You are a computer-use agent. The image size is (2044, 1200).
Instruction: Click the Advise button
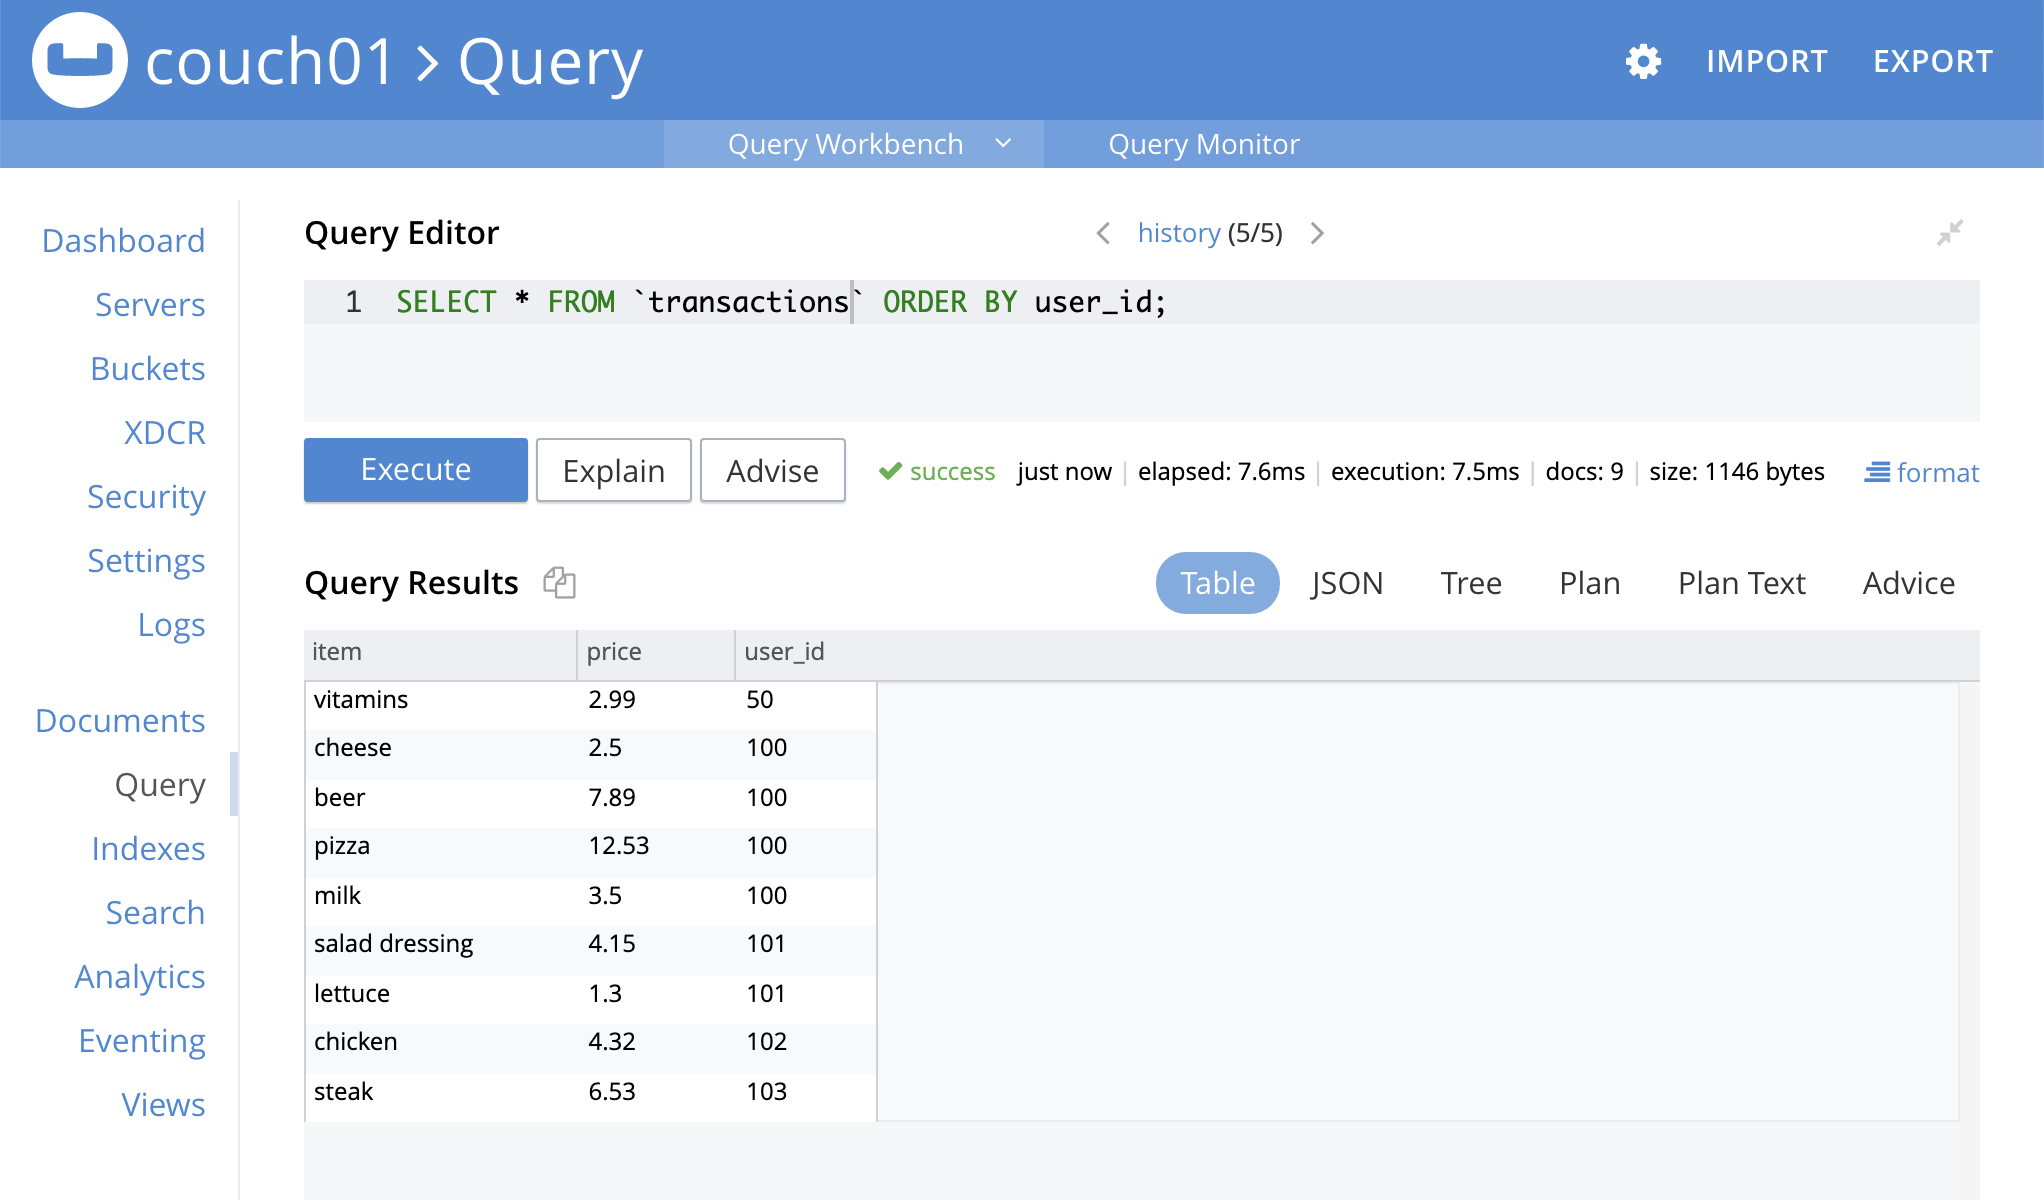pos(773,470)
